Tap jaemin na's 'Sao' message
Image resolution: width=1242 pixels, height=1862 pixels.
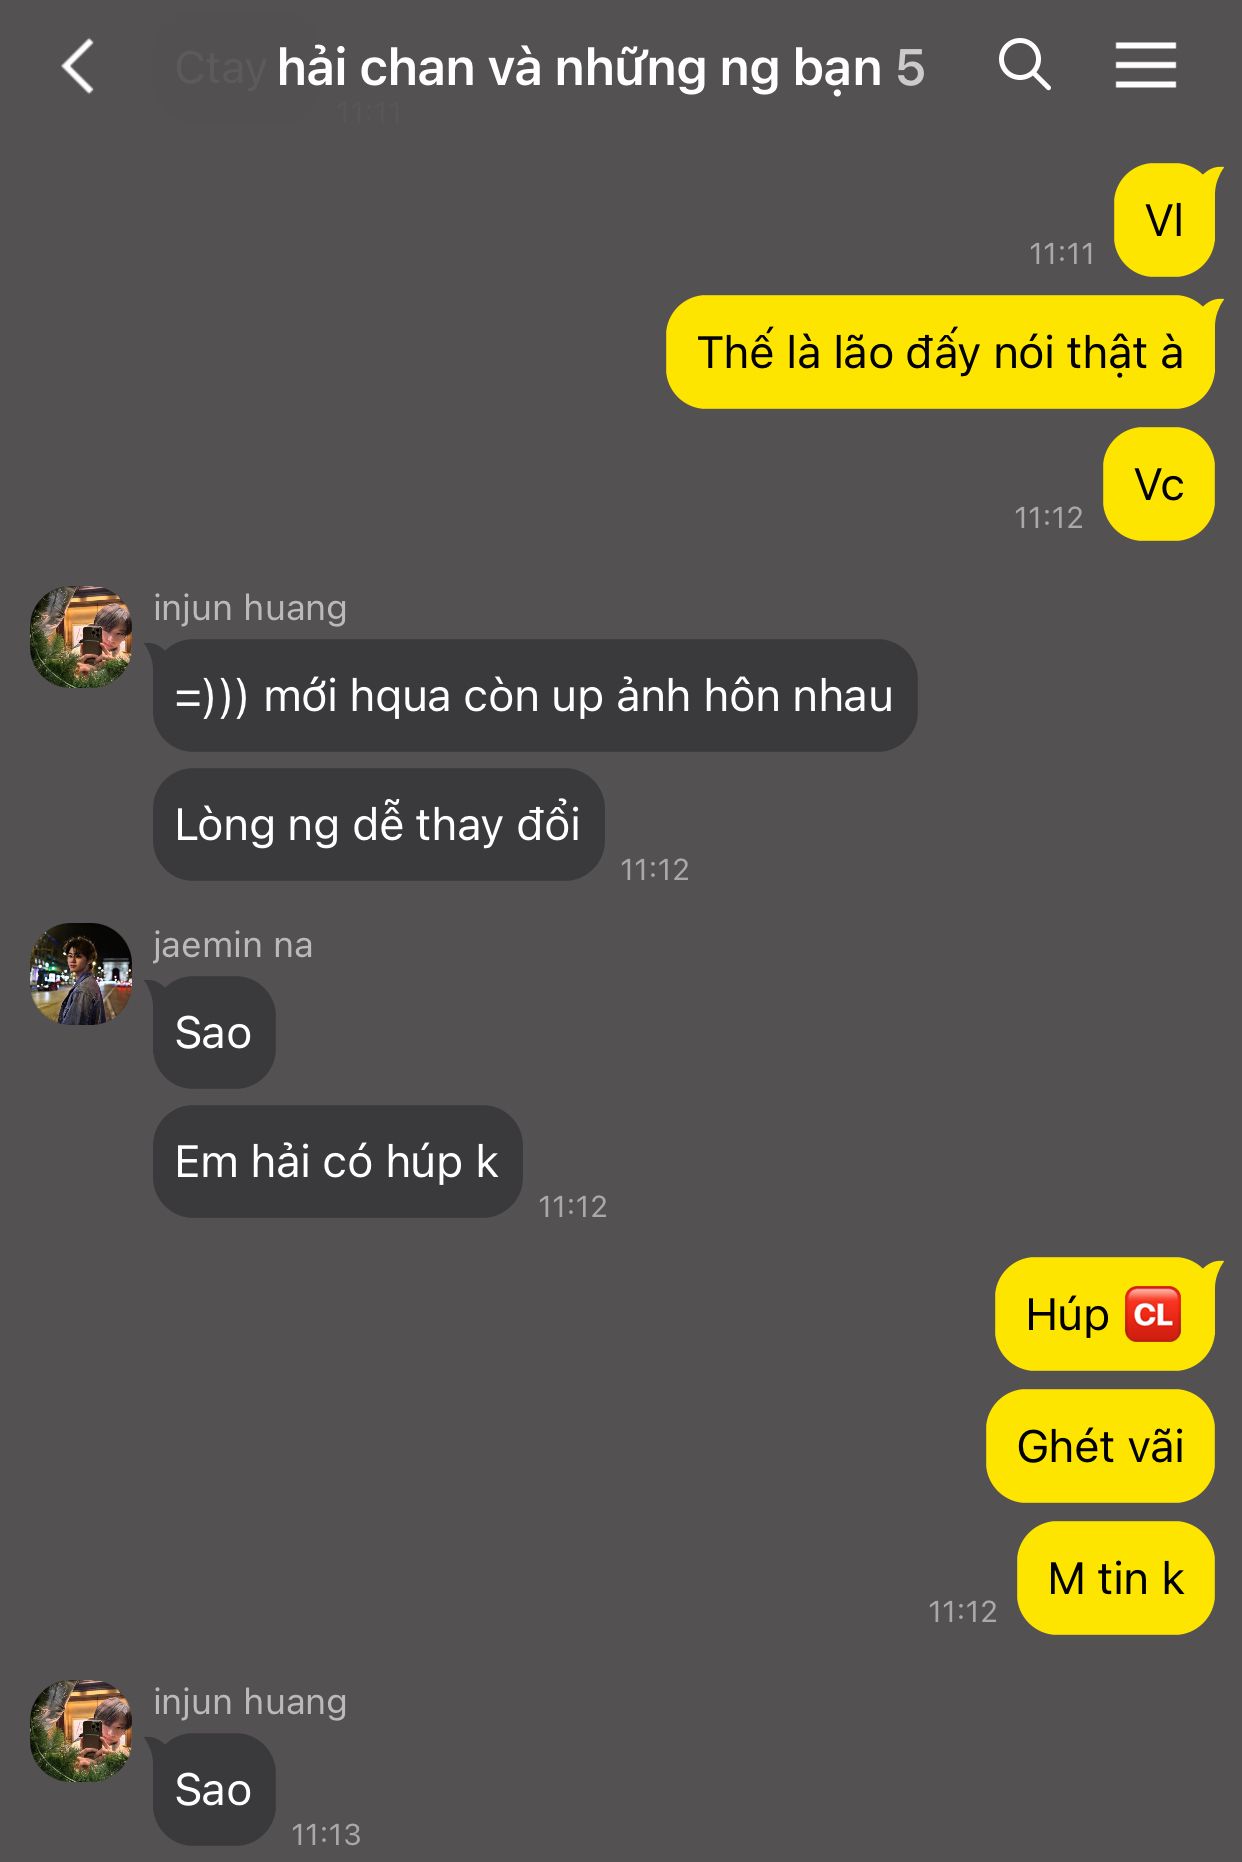tap(213, 1033)
